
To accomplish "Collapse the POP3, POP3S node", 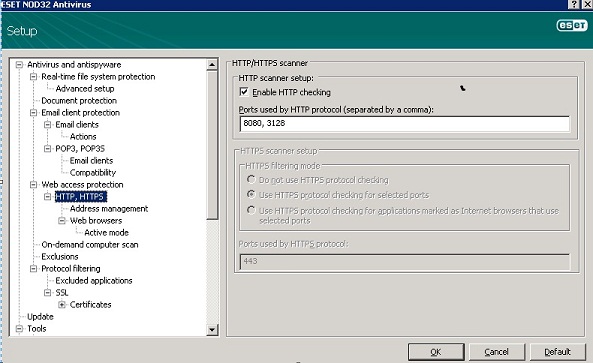I will 47,149.
